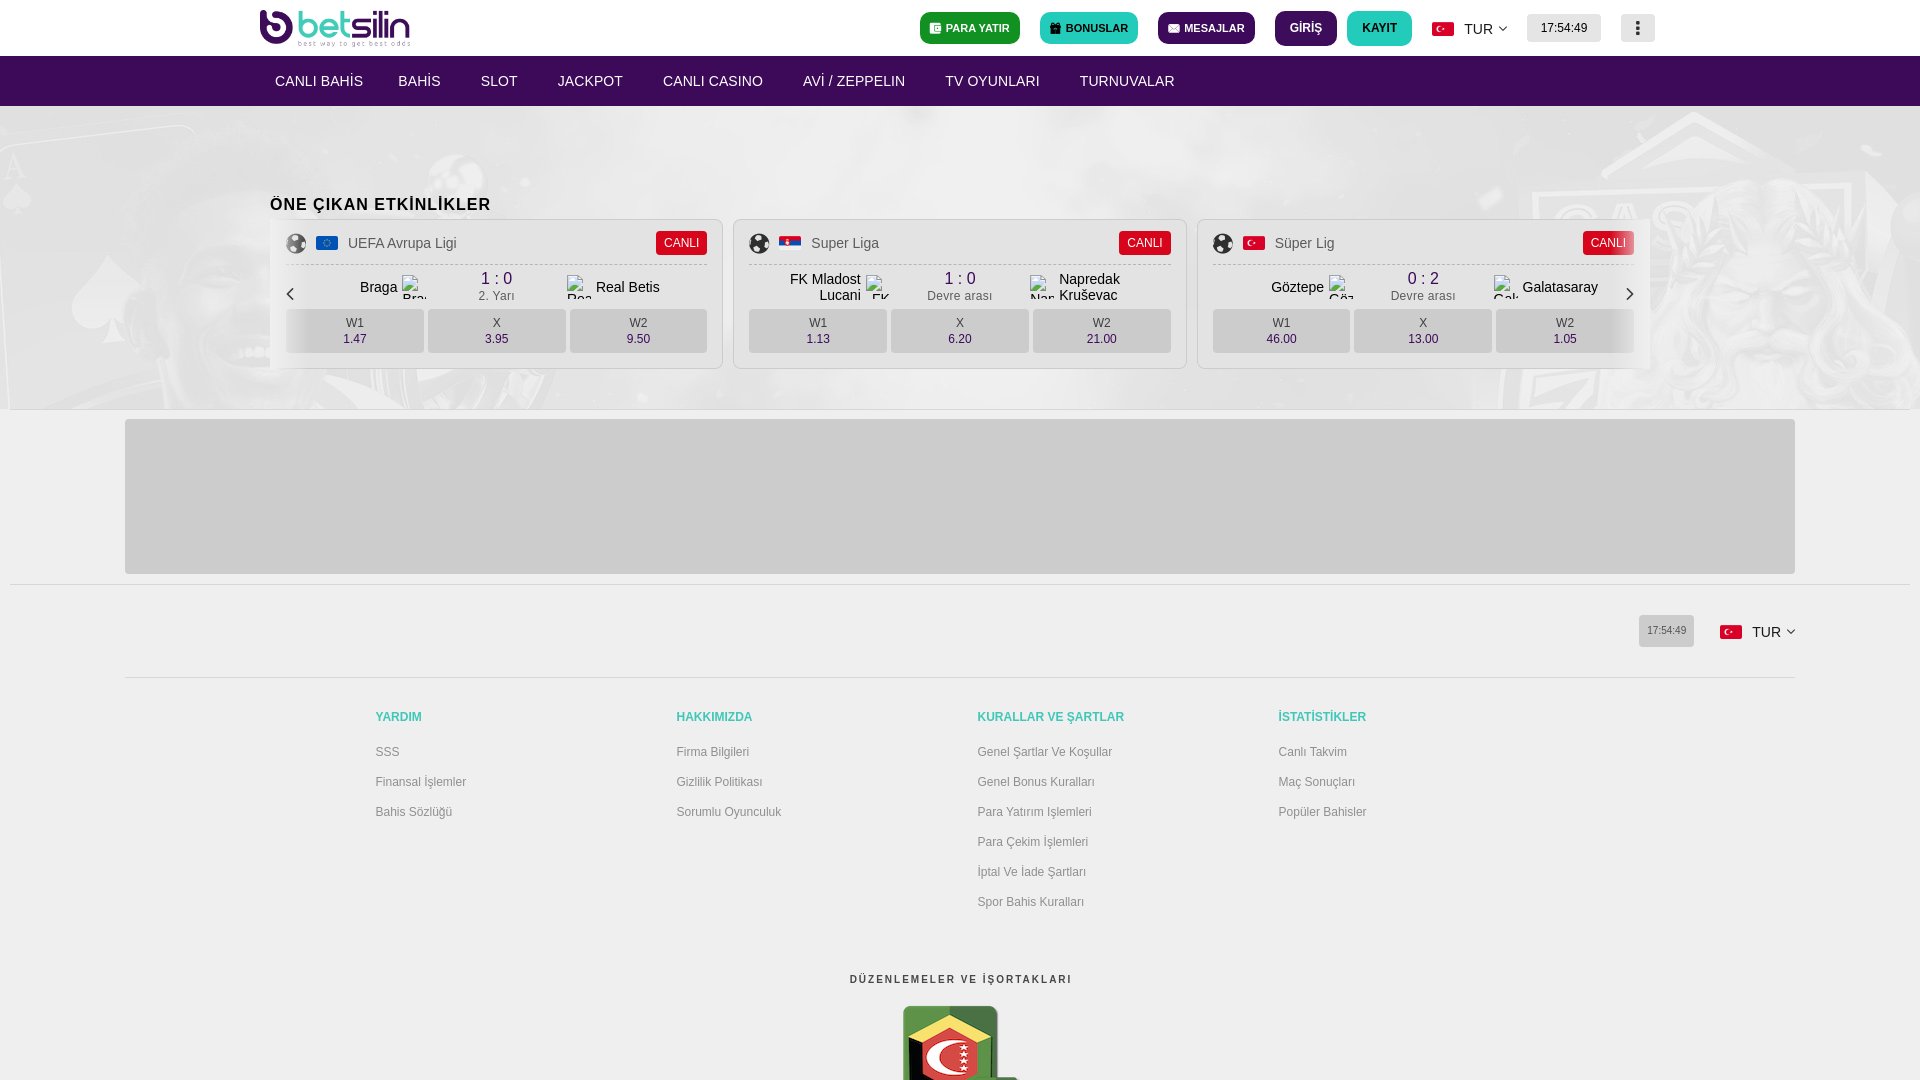Open Para Çekim İşlemleri link
Image resolution: width=1920 pixels, height=1080 pixels.
point(1033,842)
